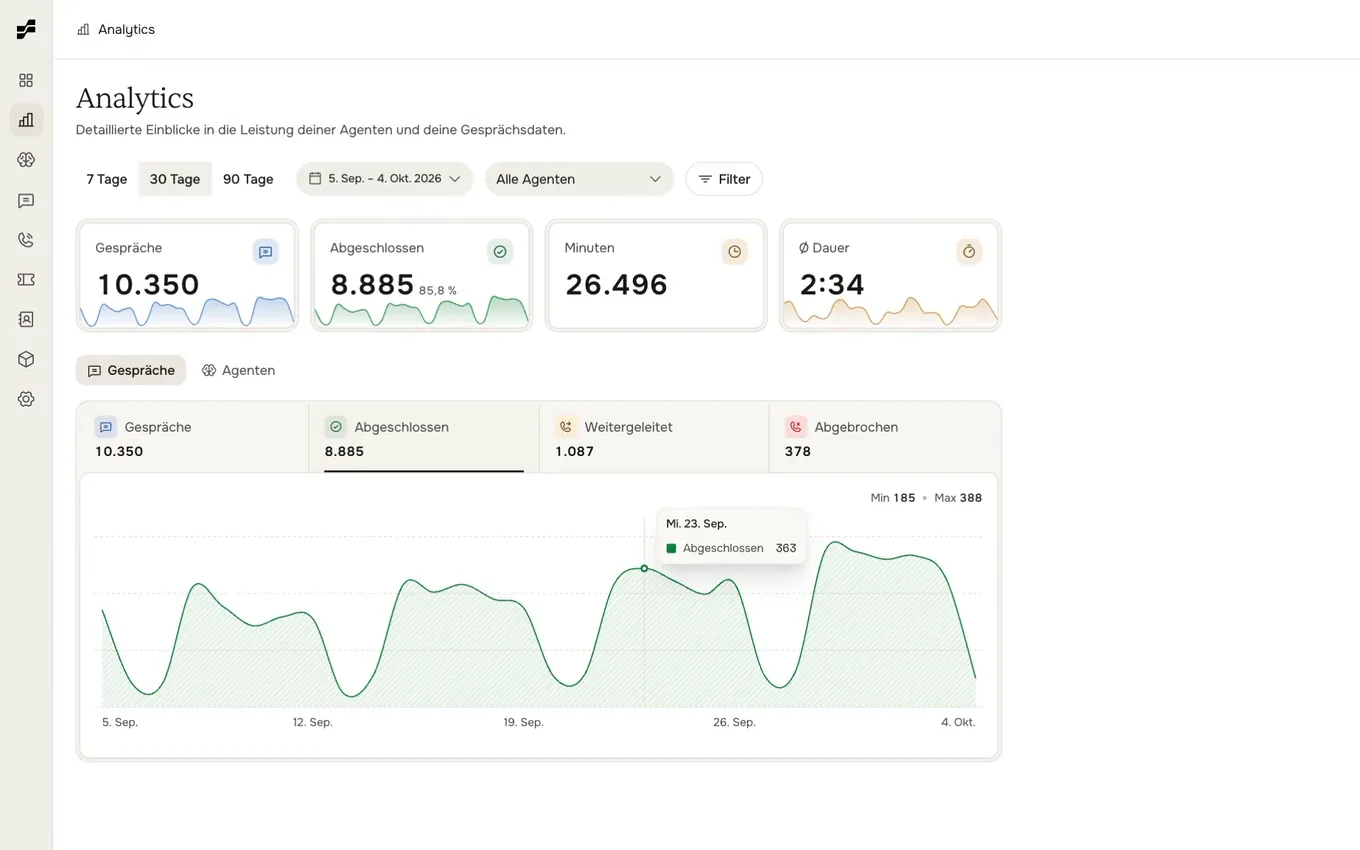Click the Mi. 23. Sep. tooltip date
1360x850 pixels.
pos(696,524)
